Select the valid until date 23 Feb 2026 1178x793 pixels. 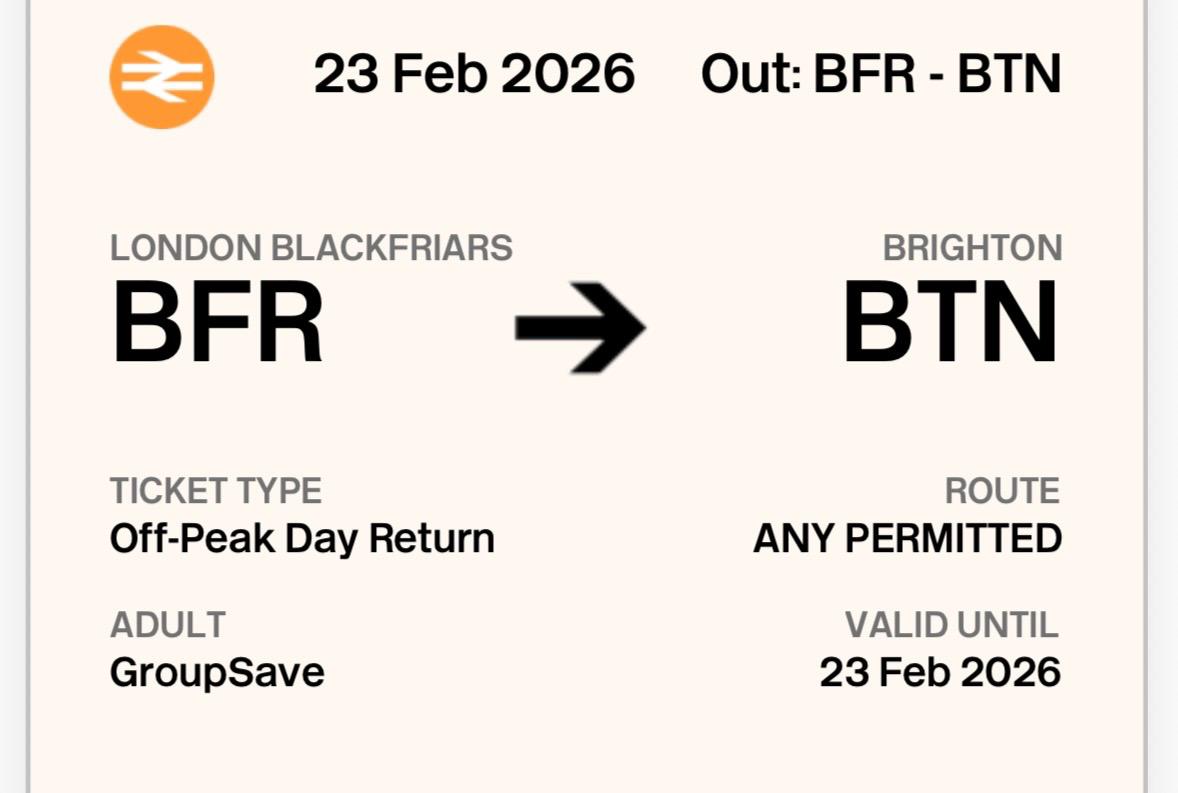coord(940,672)
